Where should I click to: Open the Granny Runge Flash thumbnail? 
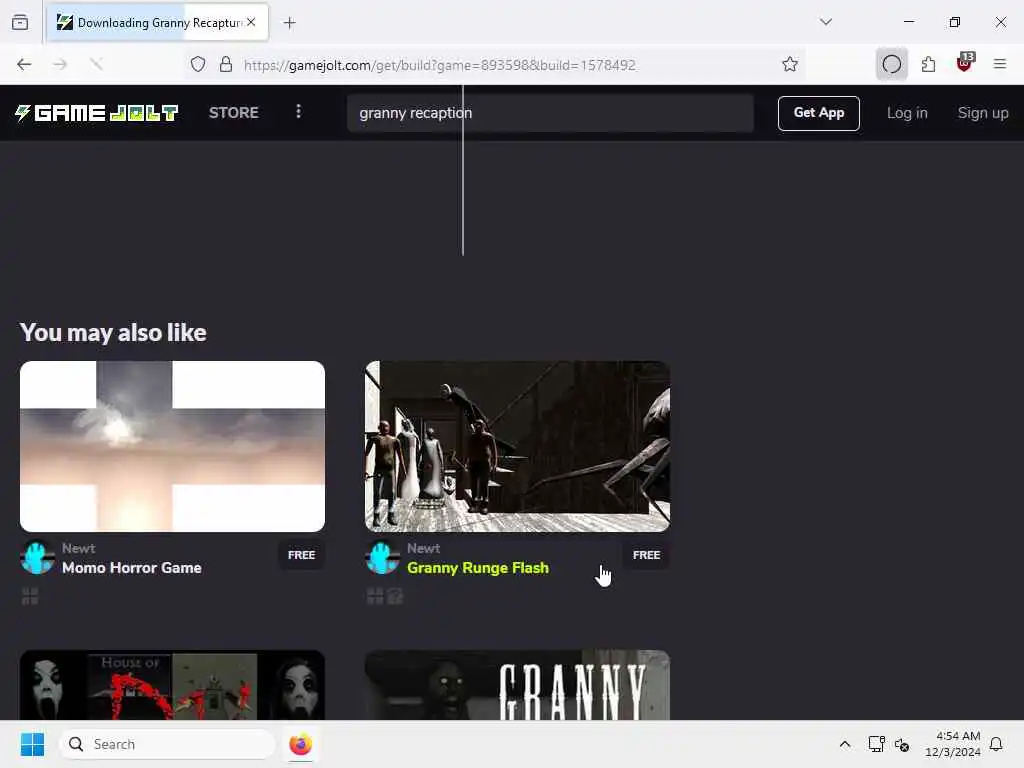517,446
